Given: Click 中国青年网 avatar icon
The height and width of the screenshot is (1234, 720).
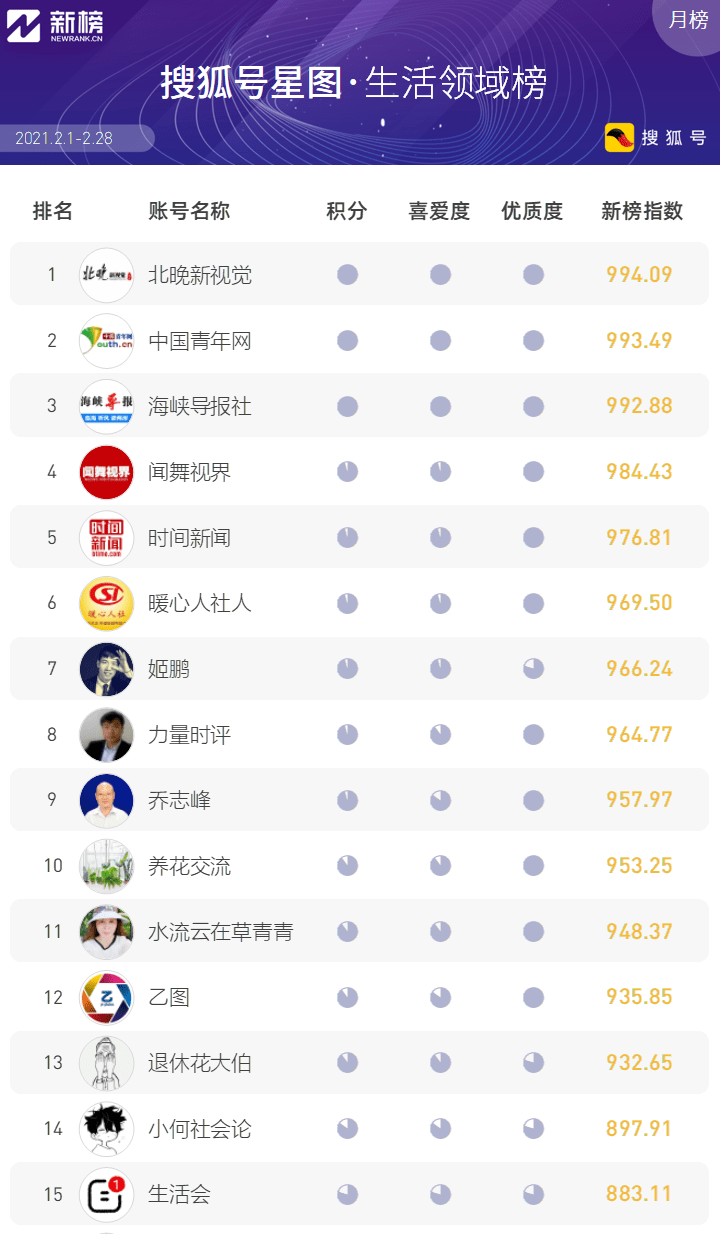Looking at the screenshot, I should tap(106, 340).
